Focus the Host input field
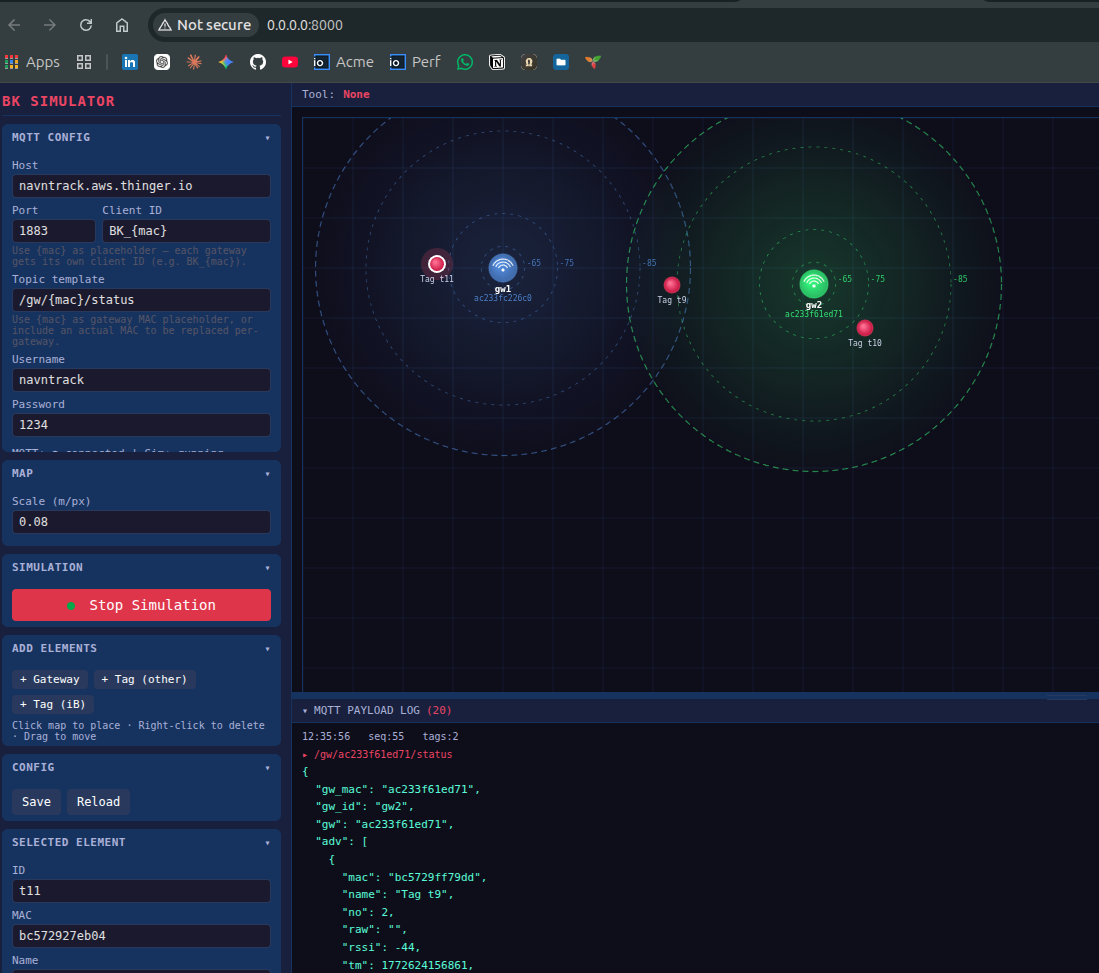The width and height of the screenshot is (1099, 973). (x=142, y=186)
